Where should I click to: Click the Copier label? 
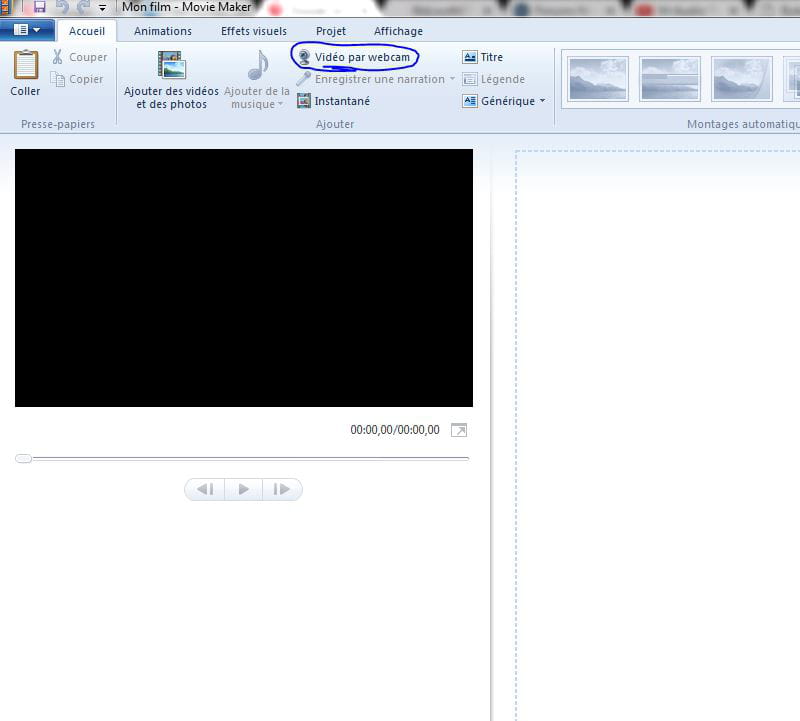(x=86, y=79)
